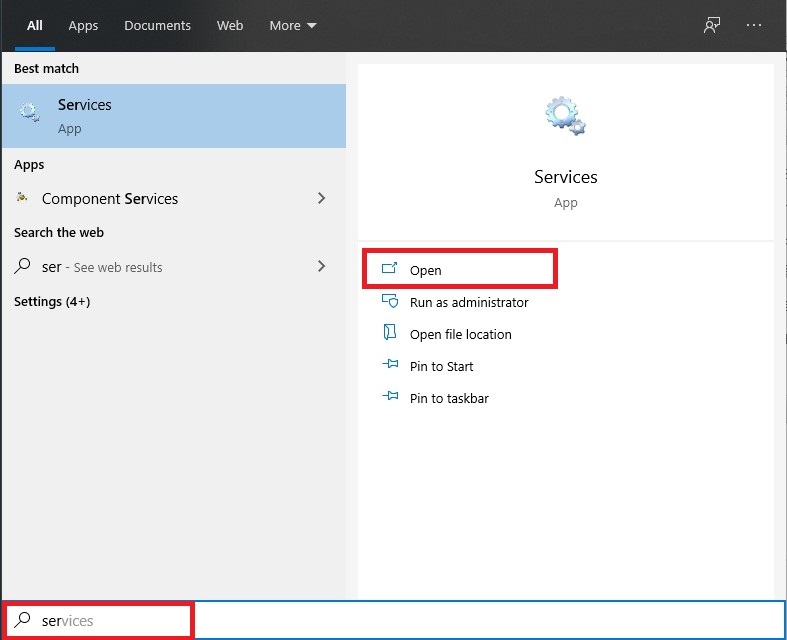Image resolution: width=787 pixels, height=640 pixels.
Task: Click the Services title in preview pane
Action: (566, 177)
